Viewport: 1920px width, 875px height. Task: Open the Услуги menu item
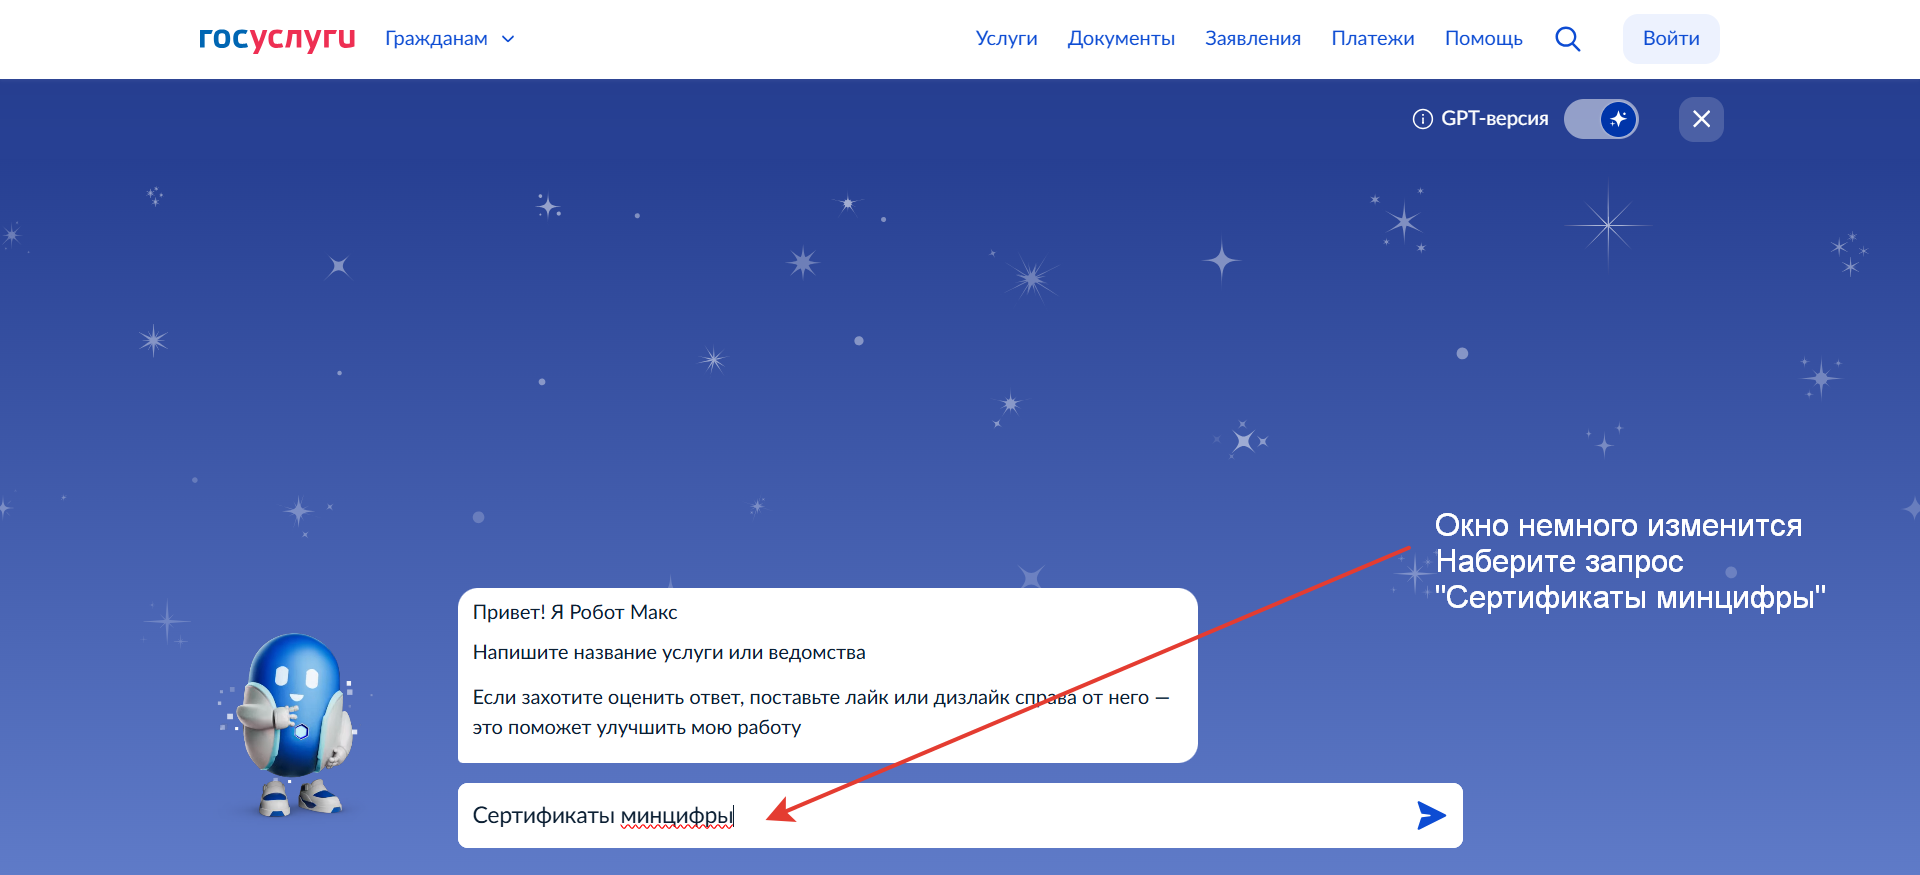point(1006,39)
